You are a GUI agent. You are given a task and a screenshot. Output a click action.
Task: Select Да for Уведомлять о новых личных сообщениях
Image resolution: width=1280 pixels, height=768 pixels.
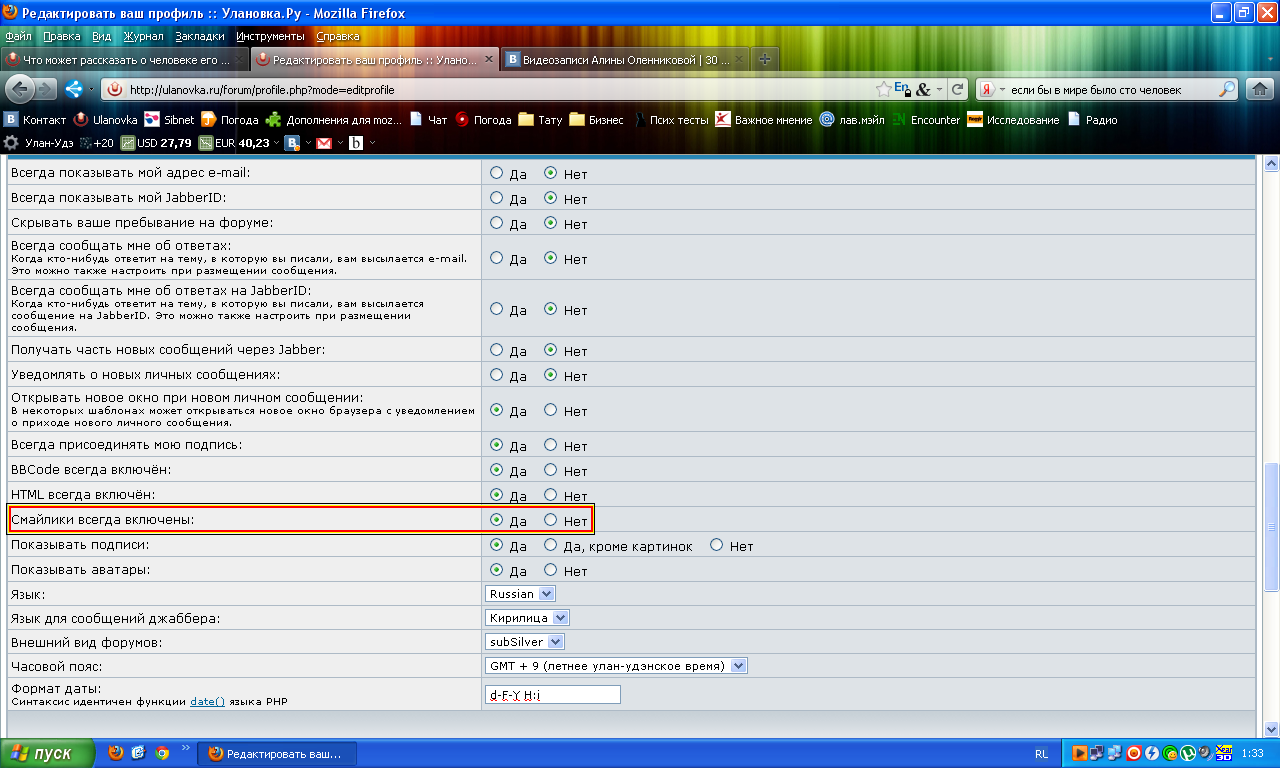click(497, 375)
